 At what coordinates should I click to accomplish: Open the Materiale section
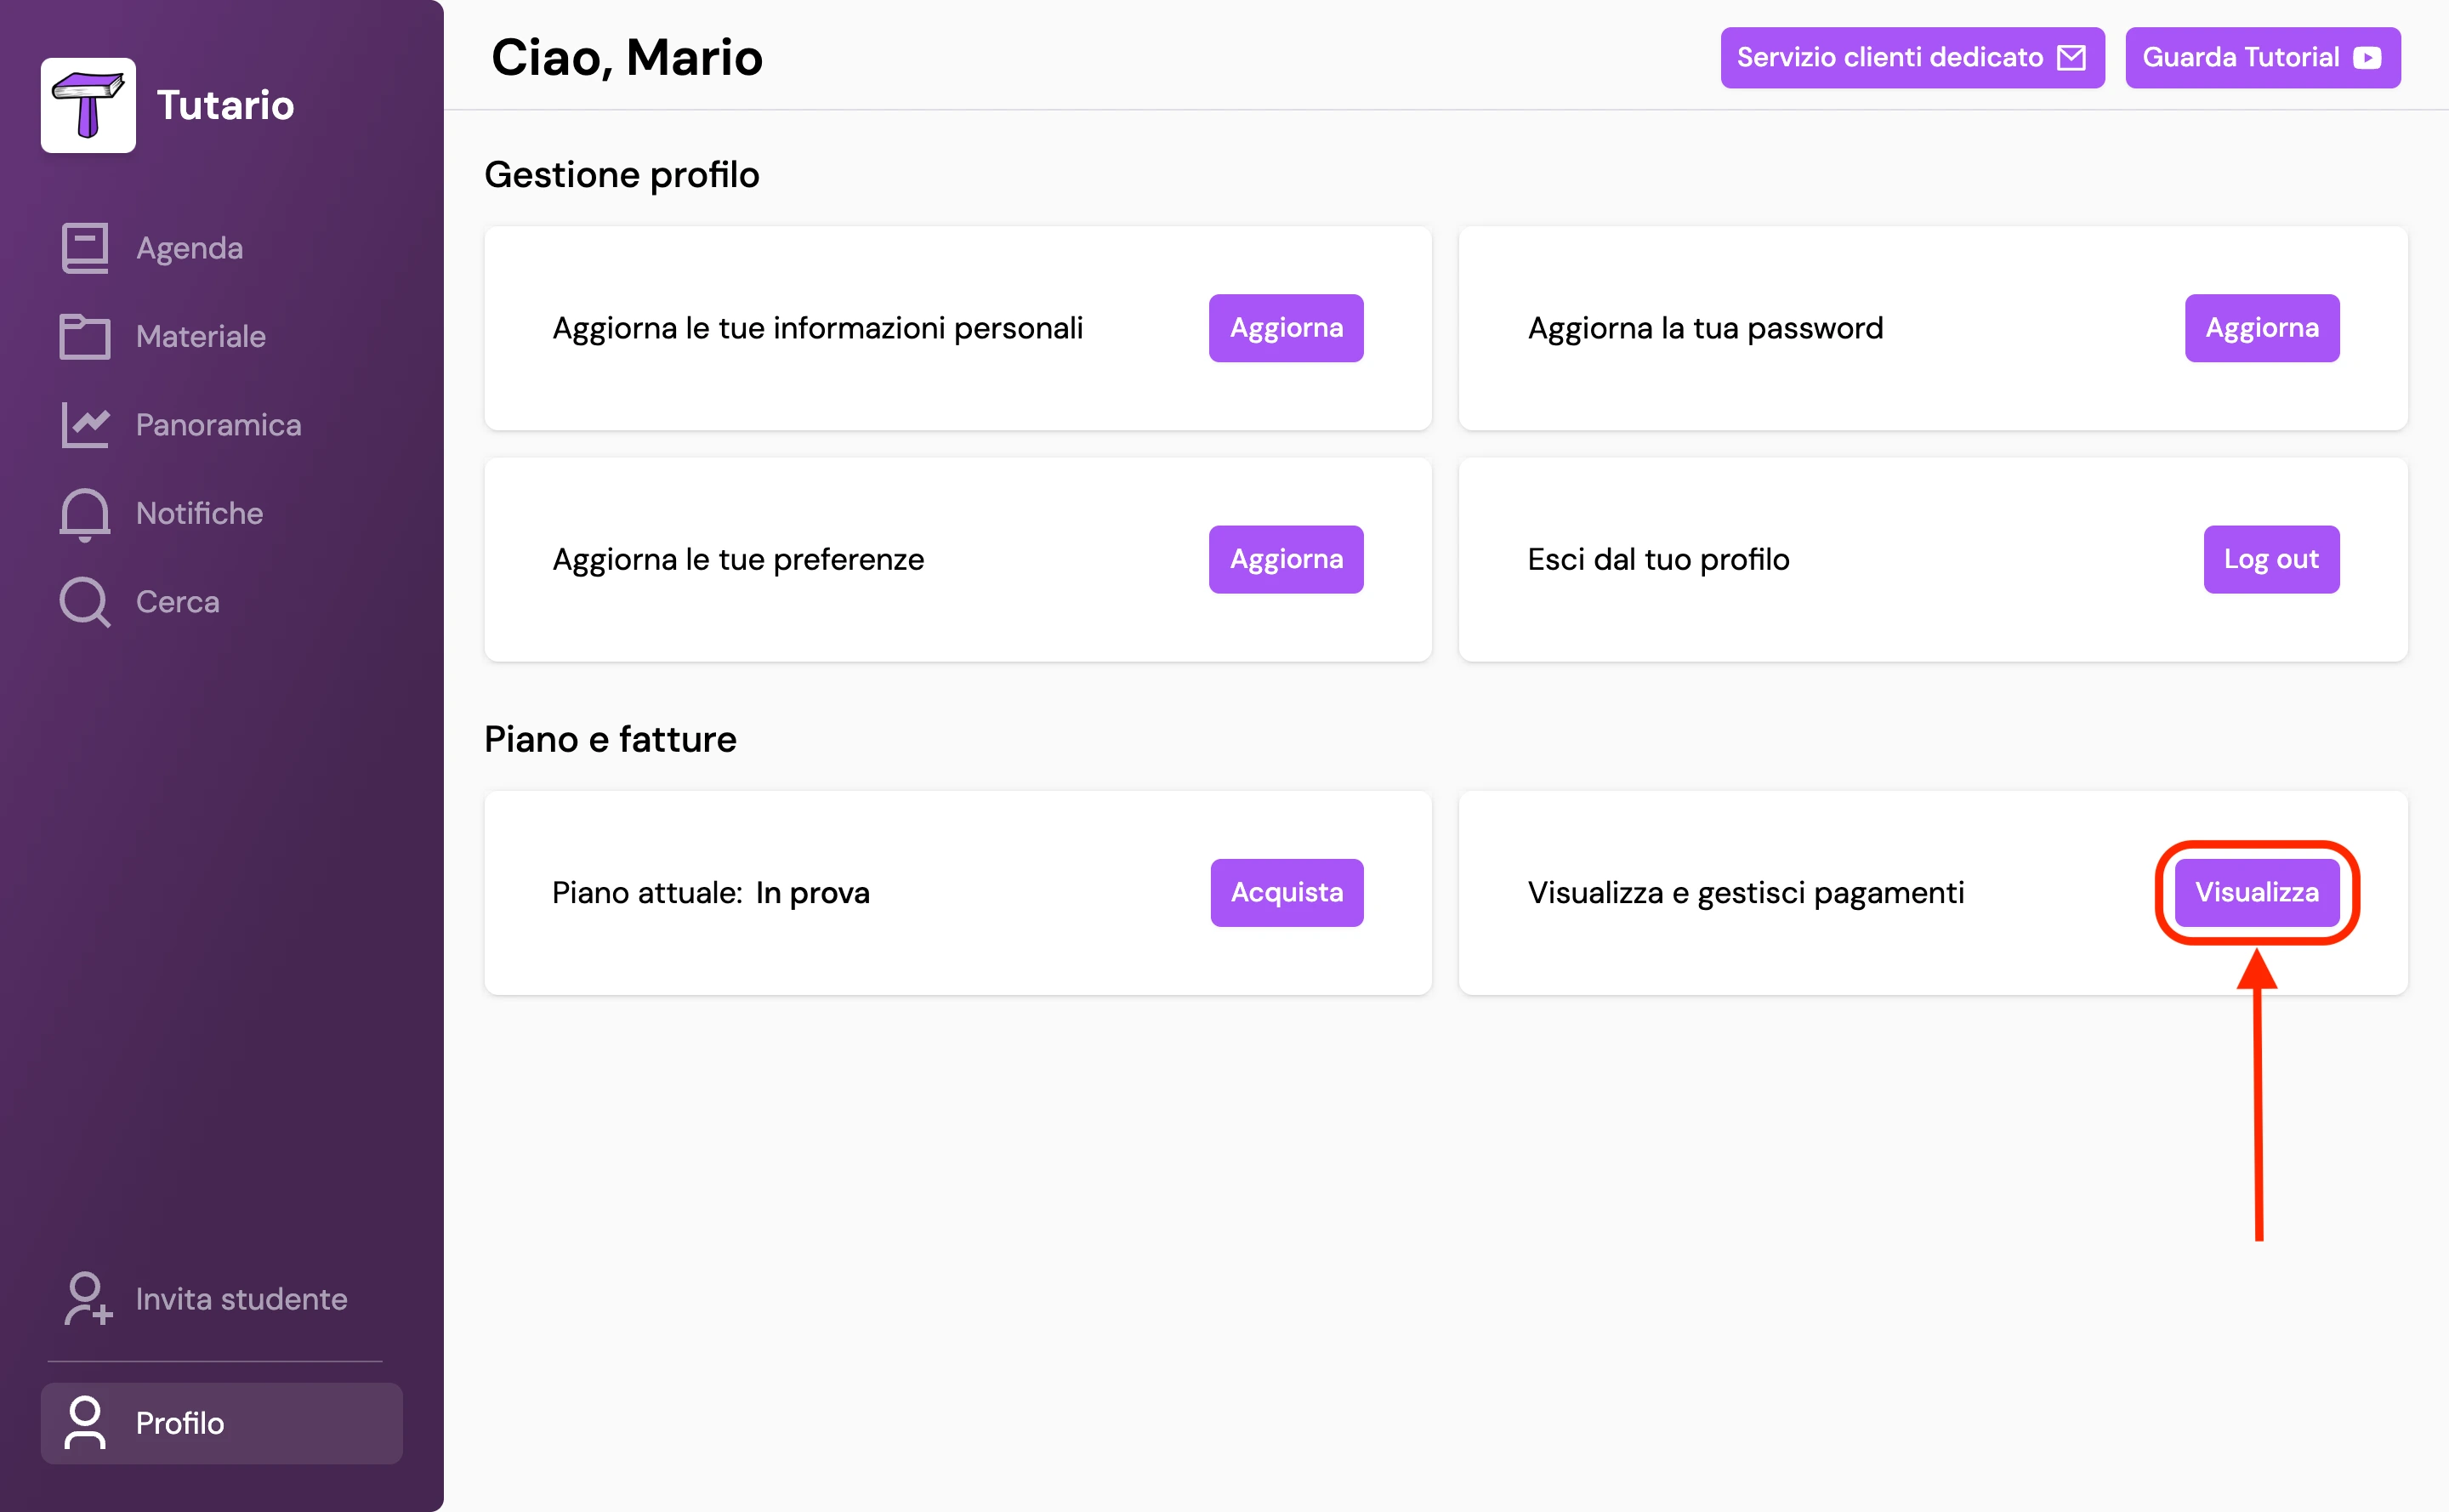click(199, 337)
